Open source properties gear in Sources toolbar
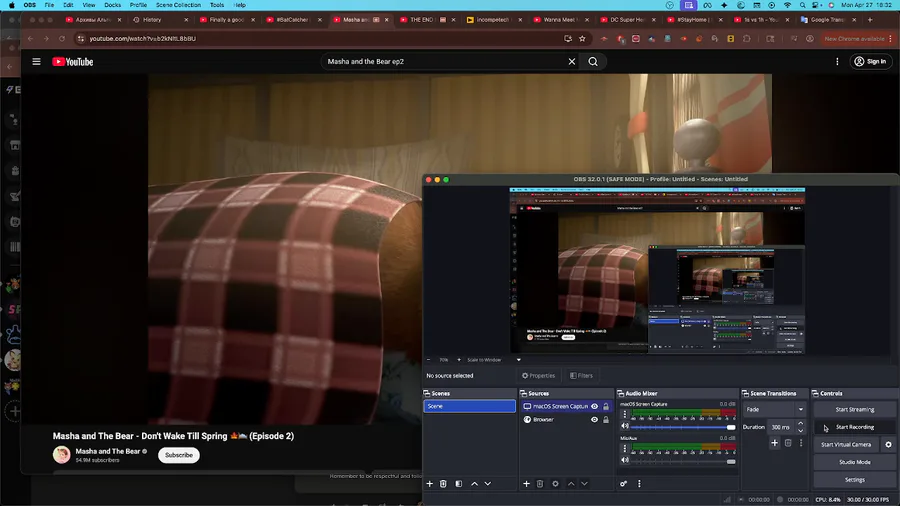Image resolution: width=900 pixels, height=506 pixels. pyautogui.click(x=555, y=484)
